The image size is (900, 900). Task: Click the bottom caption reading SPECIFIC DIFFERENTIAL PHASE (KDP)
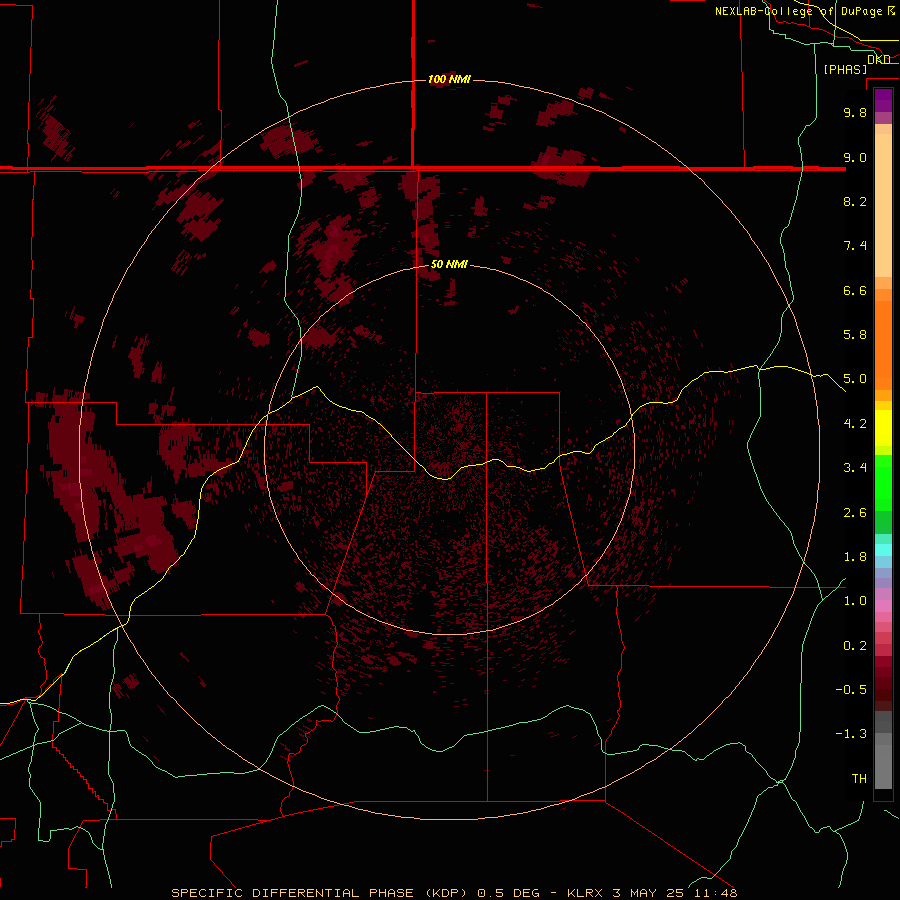[x=320, y=893]
